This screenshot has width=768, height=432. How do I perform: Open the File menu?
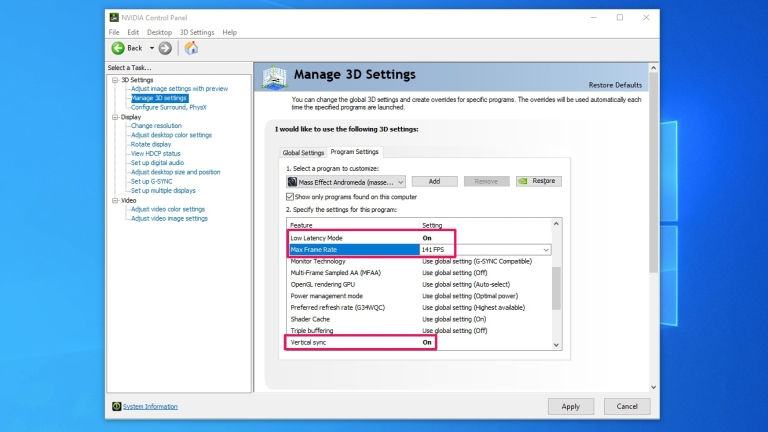[x=114, y=32]
